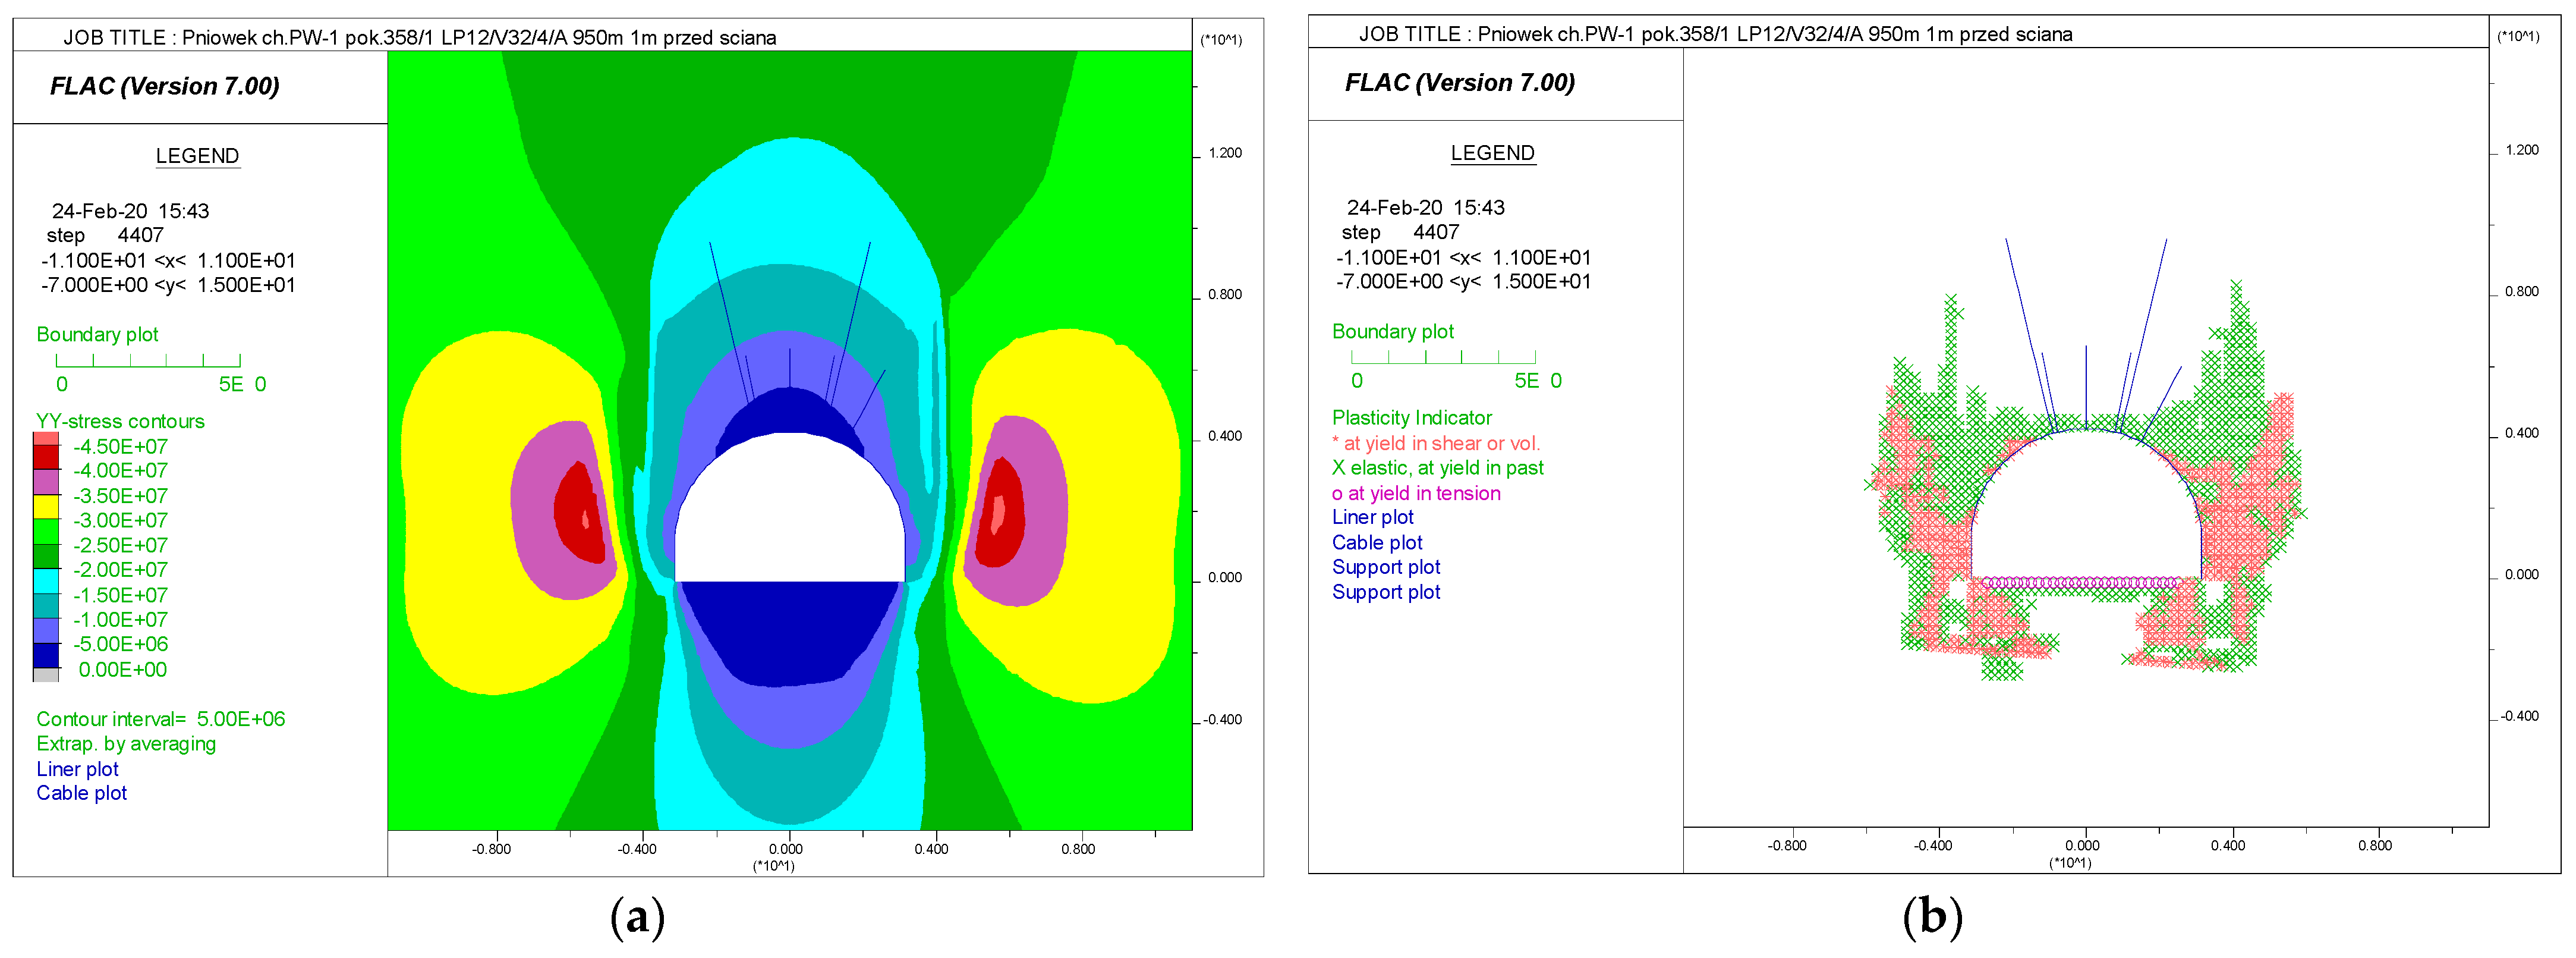The width and height of the screenshot is (2576, 958).
Task: Click the LEGEND heading in plot (b)
Action: [1493, 153]
